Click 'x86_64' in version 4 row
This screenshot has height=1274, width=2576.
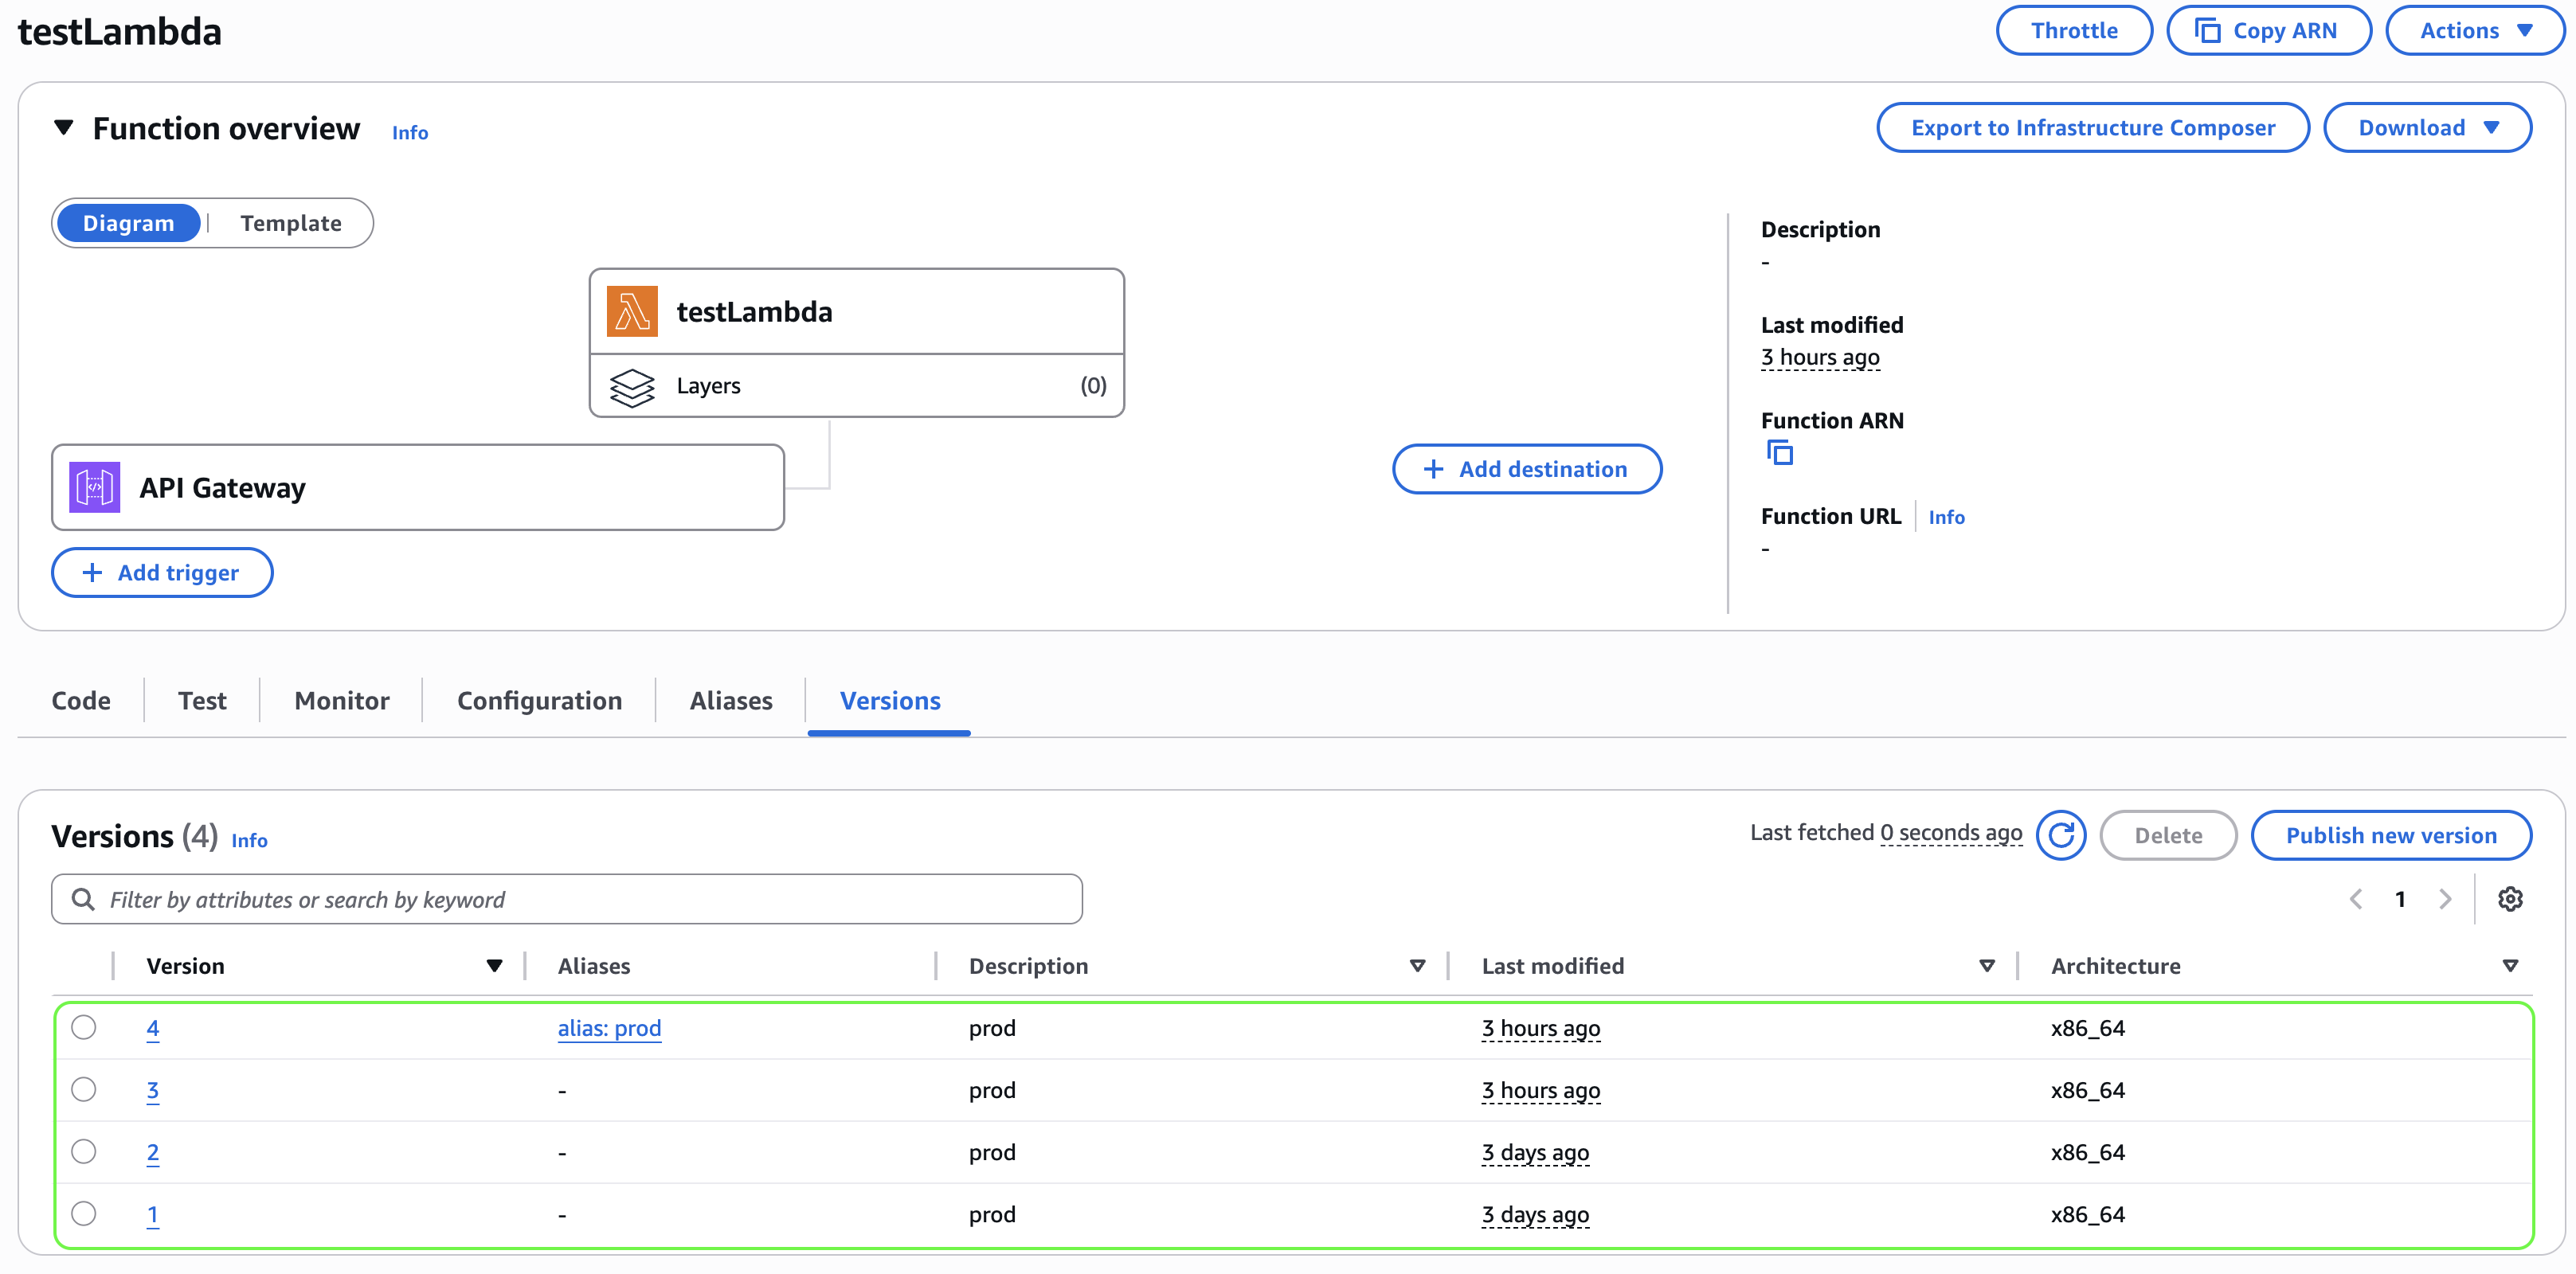pos(2088,1028)
